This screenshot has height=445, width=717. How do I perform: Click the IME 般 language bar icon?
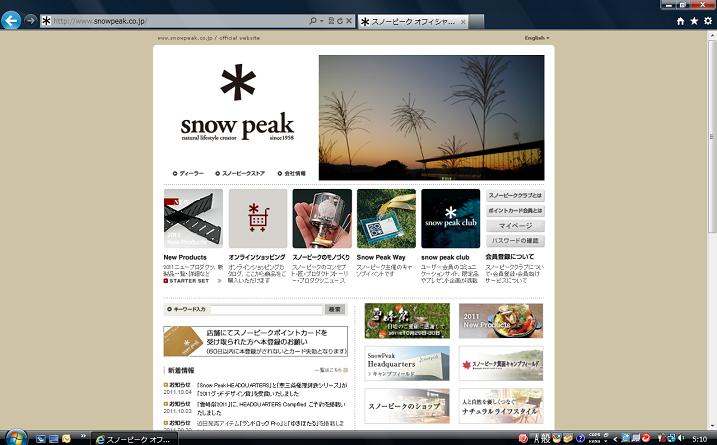point(546,439)
